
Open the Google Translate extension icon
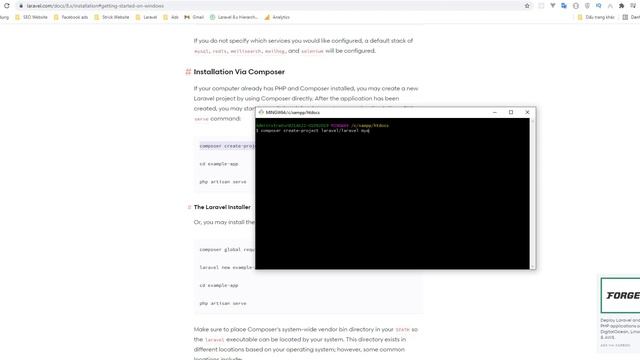[564, 6]
